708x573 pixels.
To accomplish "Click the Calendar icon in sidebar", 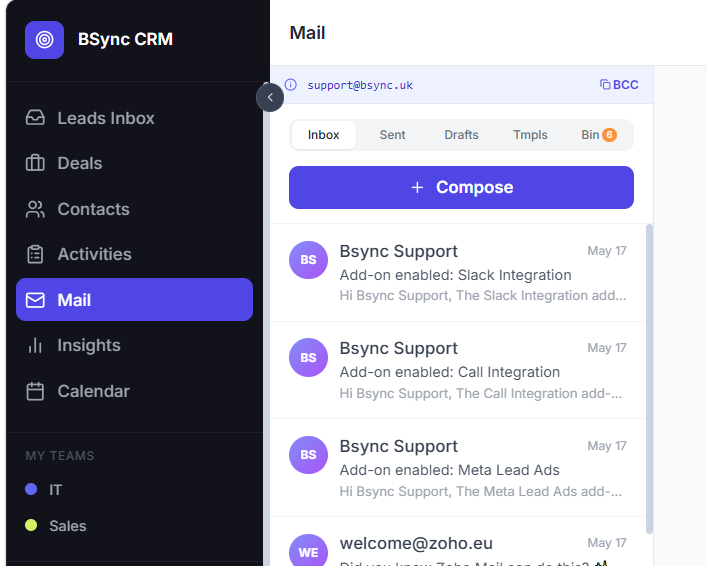I will click(x=35, y=391).
